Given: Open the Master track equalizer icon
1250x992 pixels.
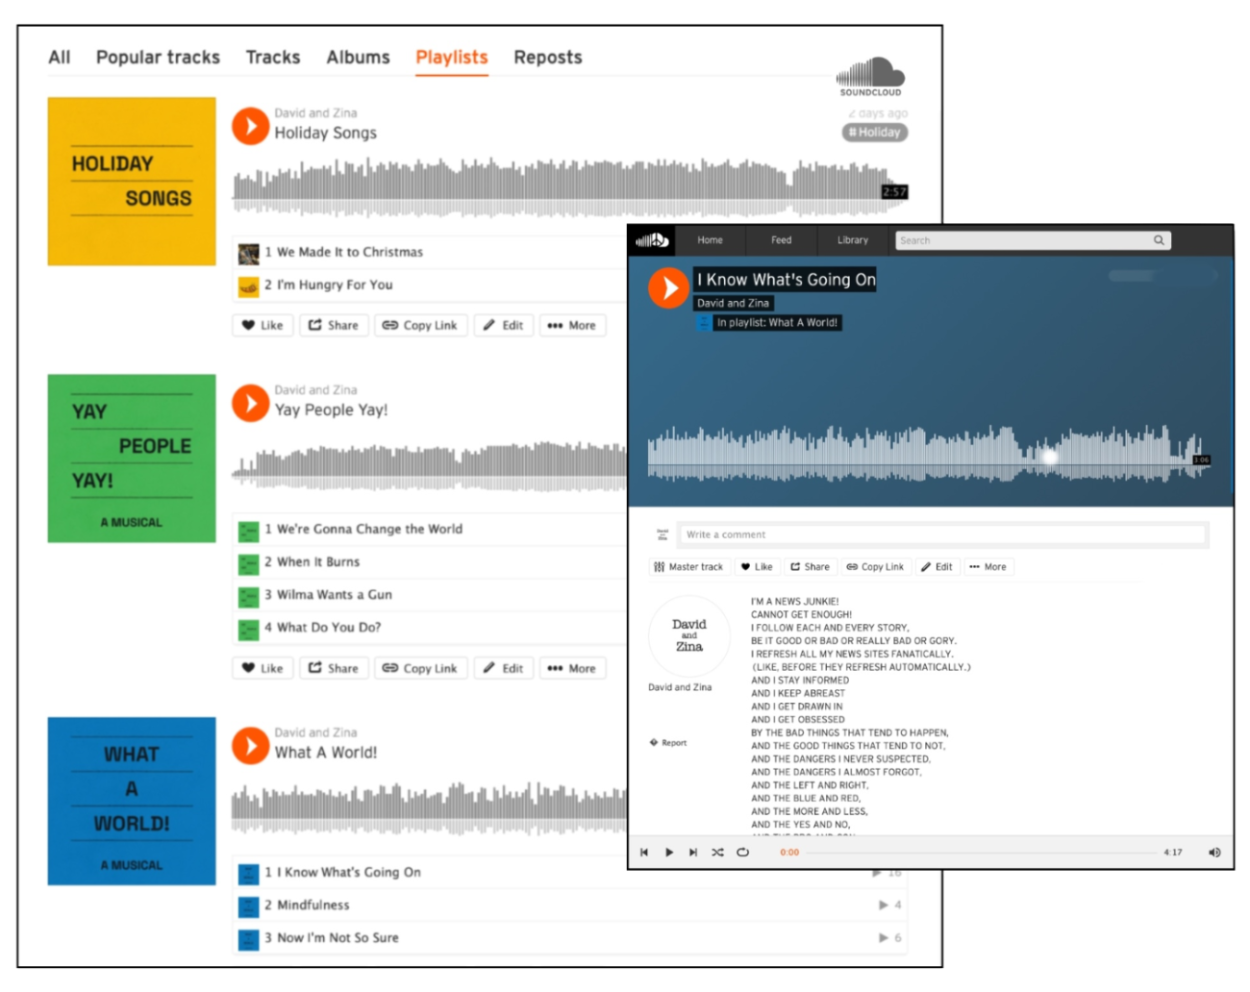Looking at the screenshot, I should (x=660, y=567).
